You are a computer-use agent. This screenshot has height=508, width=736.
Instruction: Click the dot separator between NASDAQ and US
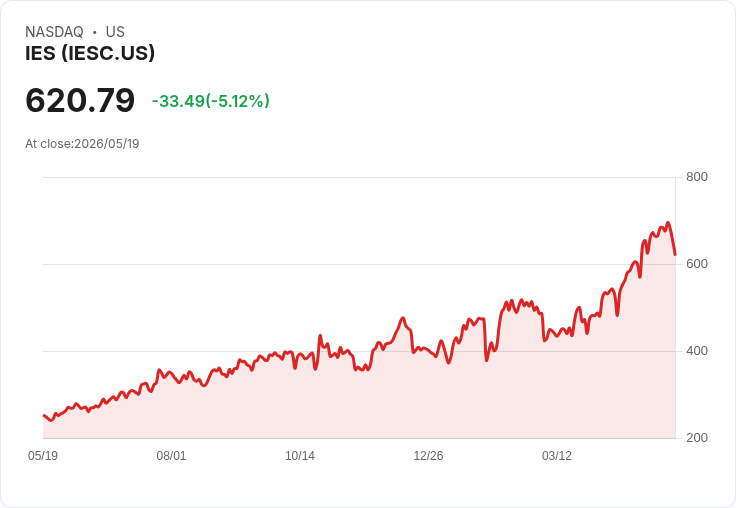pos(95,32)
